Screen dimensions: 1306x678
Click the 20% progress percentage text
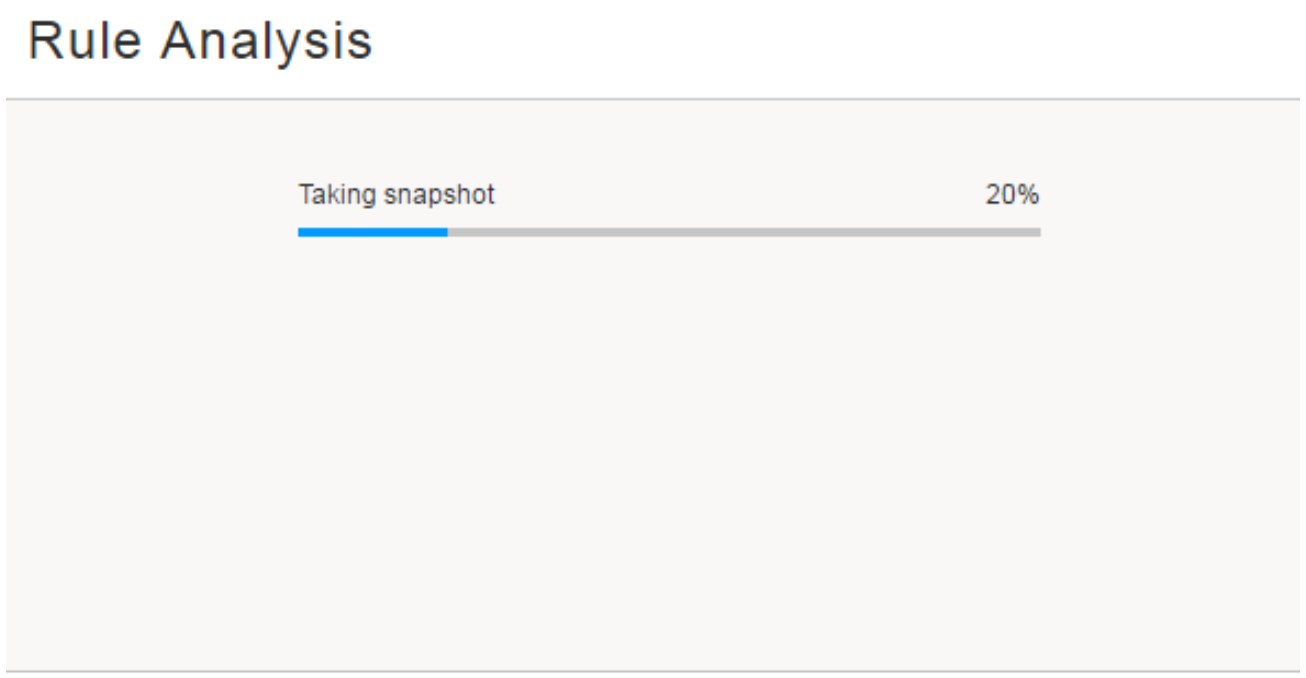click(x=1012, y=195)
